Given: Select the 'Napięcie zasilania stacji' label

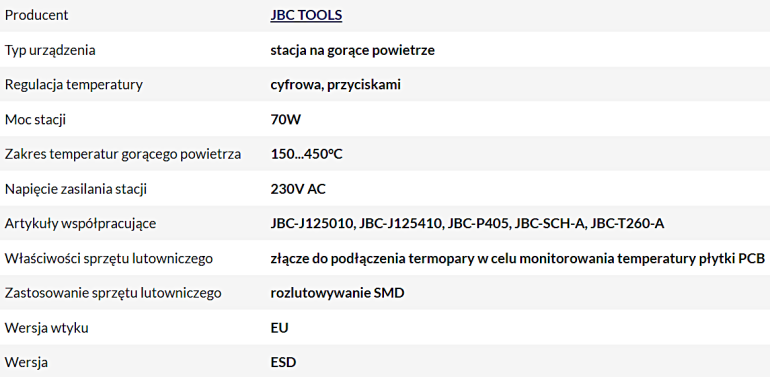Looking at the screenshot, I should click(x=76, y=189).
